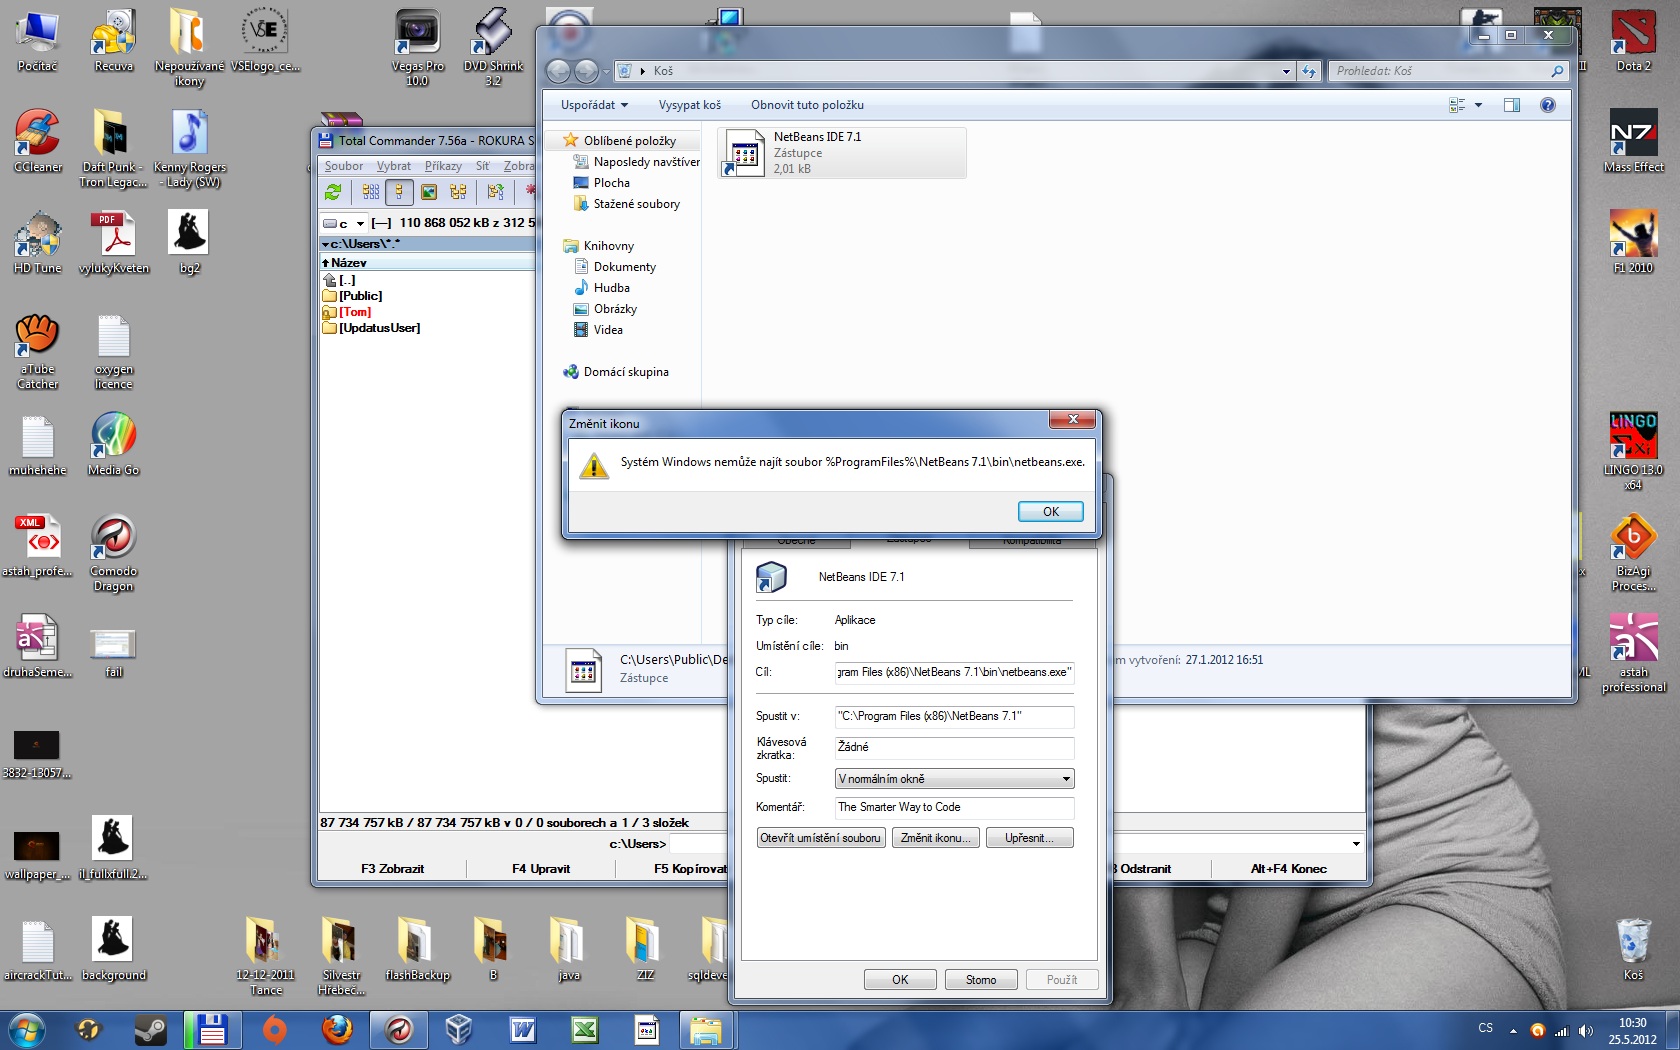
Task: Click Total Commander refresh toolbar icon
Action: [x=333, y=192]
